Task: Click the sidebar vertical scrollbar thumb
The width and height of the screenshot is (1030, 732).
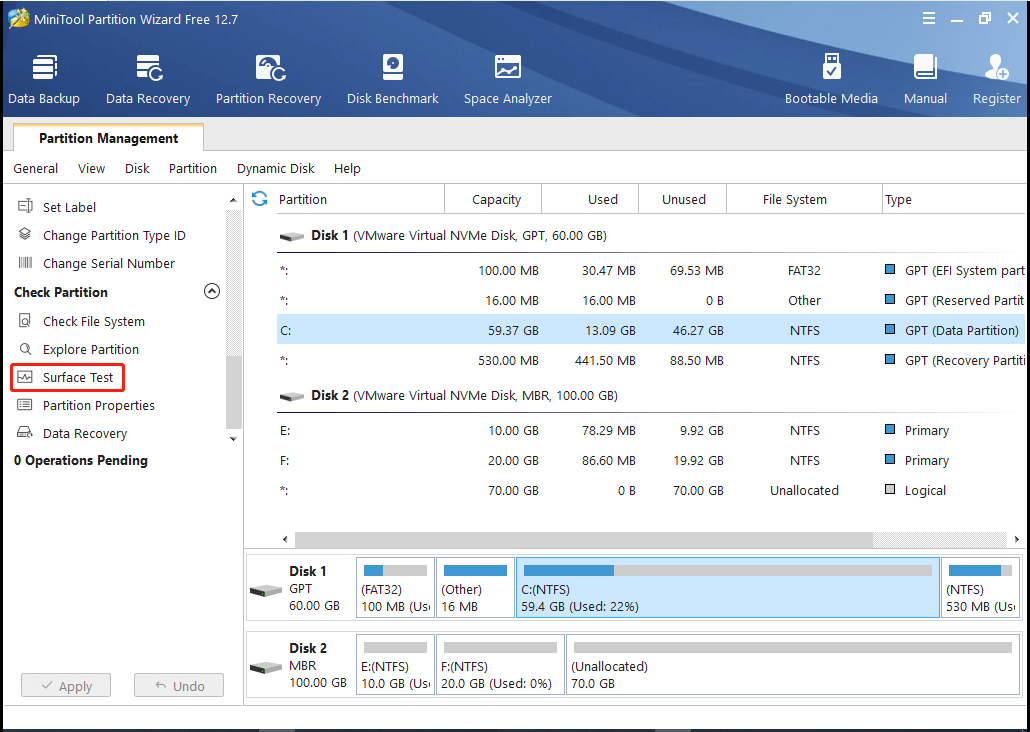Action: [233, 392]
